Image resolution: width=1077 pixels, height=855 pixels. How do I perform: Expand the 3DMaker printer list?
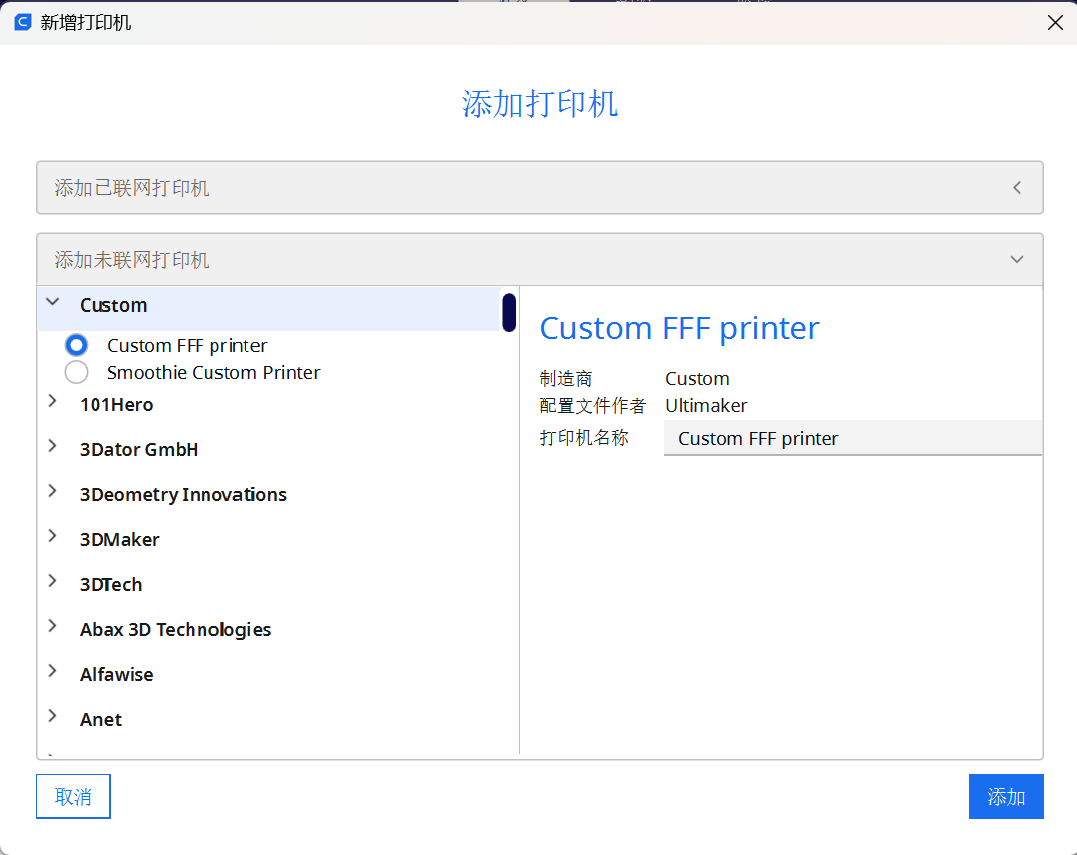click(53, 537)
